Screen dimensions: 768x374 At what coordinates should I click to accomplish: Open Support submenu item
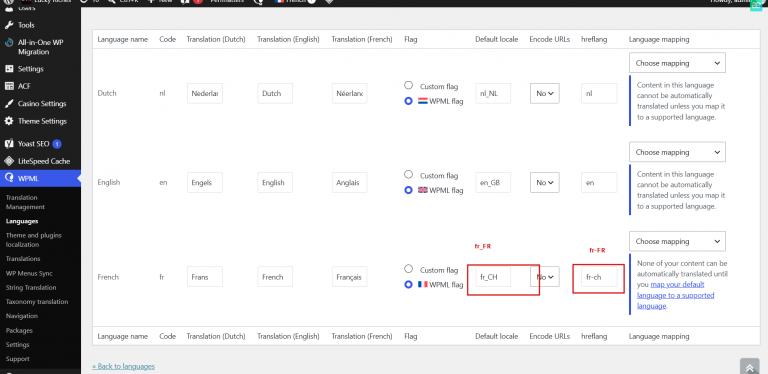[18, 359]
